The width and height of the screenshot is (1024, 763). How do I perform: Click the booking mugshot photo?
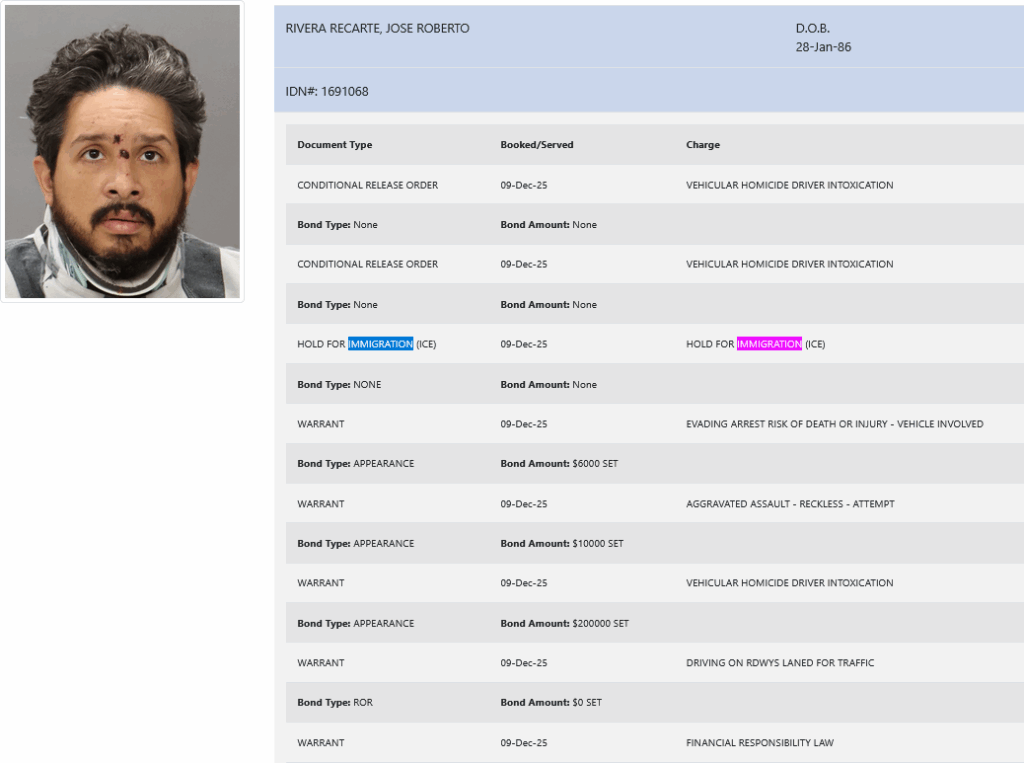tap(122, 152)
